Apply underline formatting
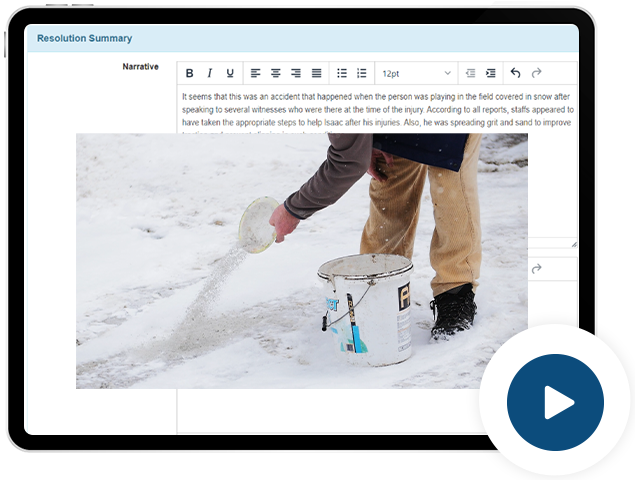635x480 pixels. (x=230, y=73)
